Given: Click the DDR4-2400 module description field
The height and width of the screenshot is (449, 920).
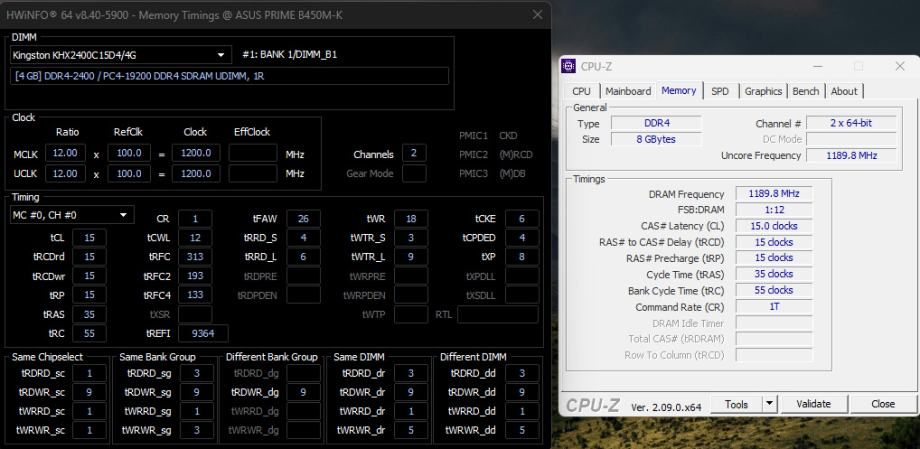Looking at the screenshot, I should click(229, 76).
